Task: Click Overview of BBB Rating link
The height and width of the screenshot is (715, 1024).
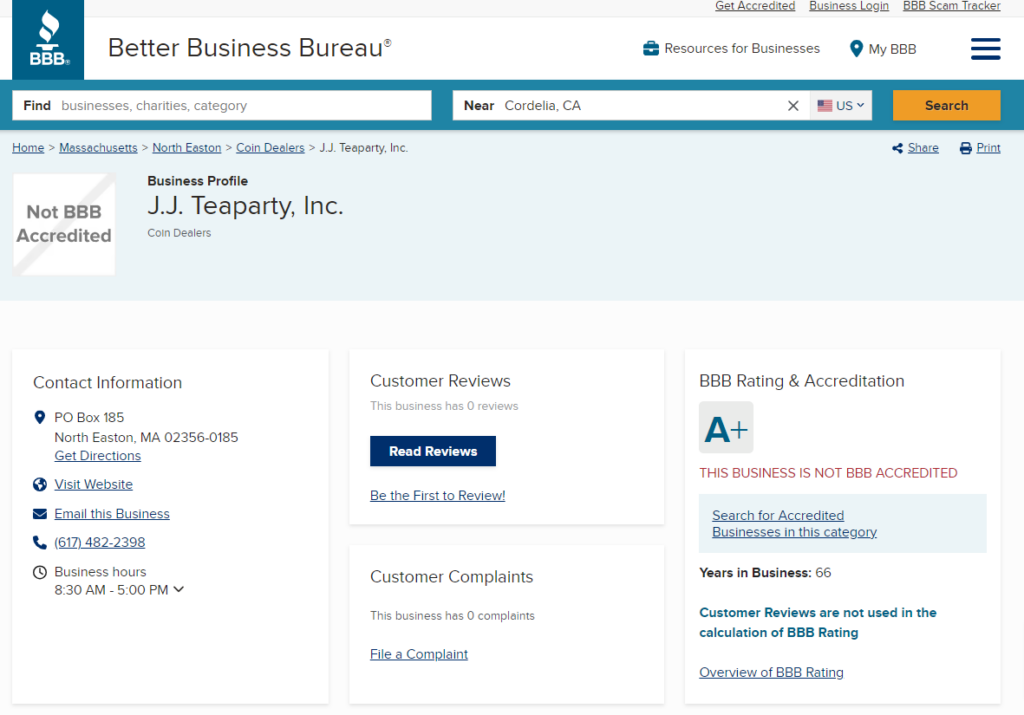Action: coord(771,673)
